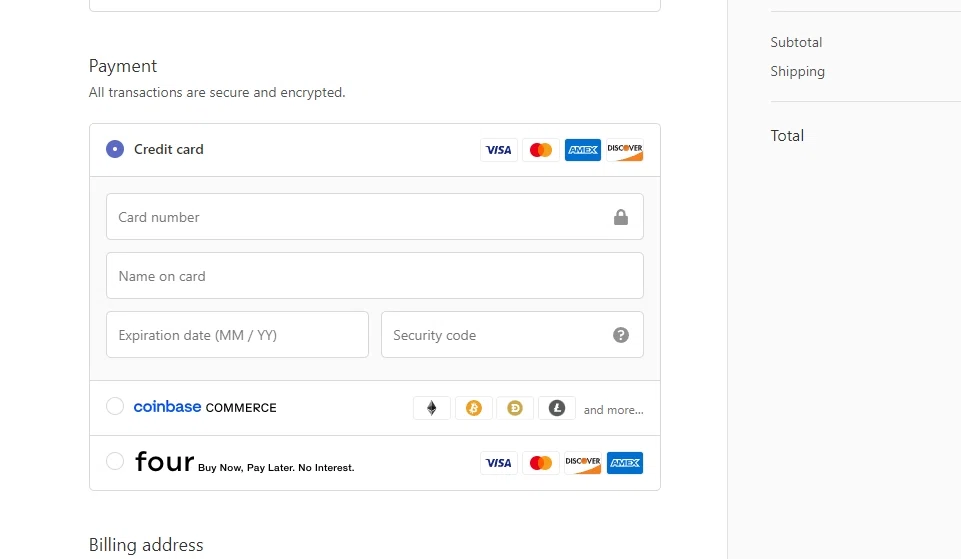Screen dimensions: 961x559
Task: Select the Credit card radio button
Action: [x=115, y=149]
